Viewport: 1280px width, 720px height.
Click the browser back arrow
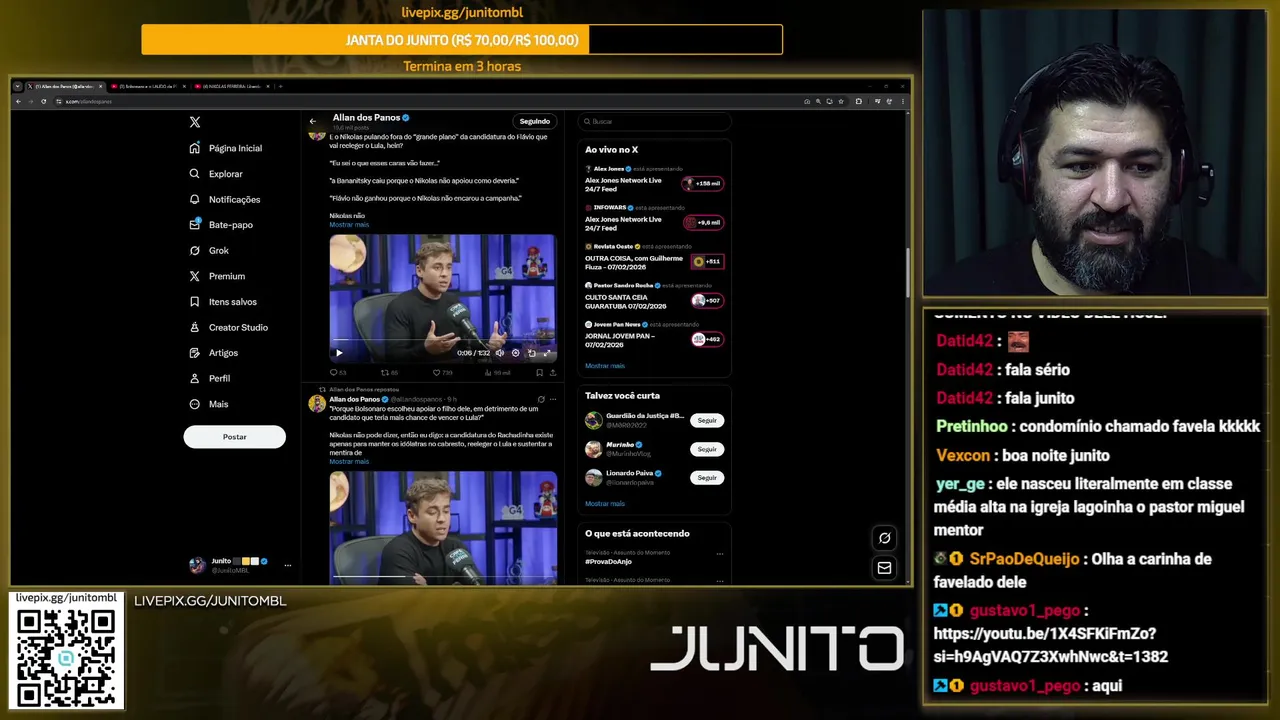point(18,101)
